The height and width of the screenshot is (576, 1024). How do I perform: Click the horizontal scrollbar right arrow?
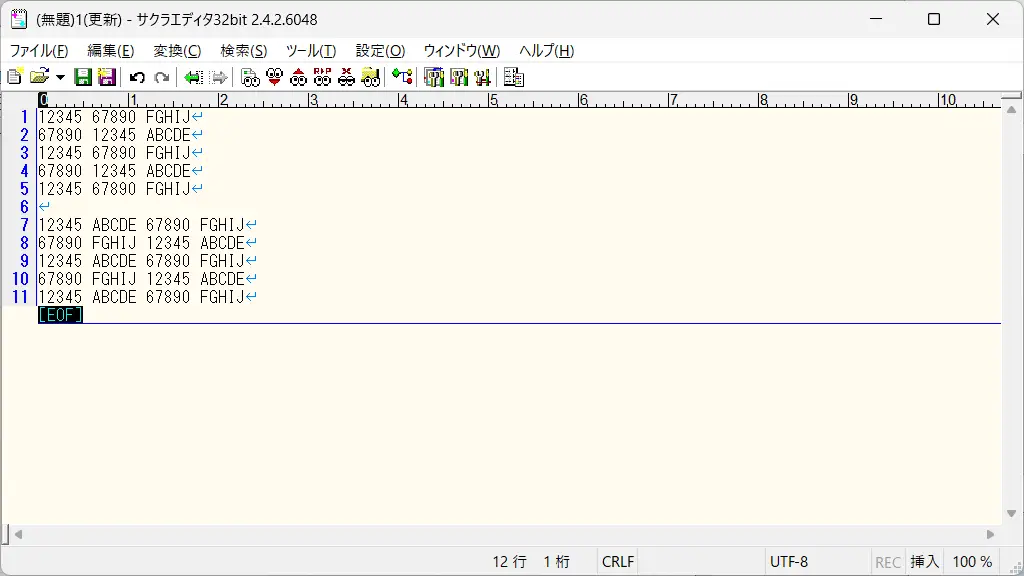pos(991,535)
